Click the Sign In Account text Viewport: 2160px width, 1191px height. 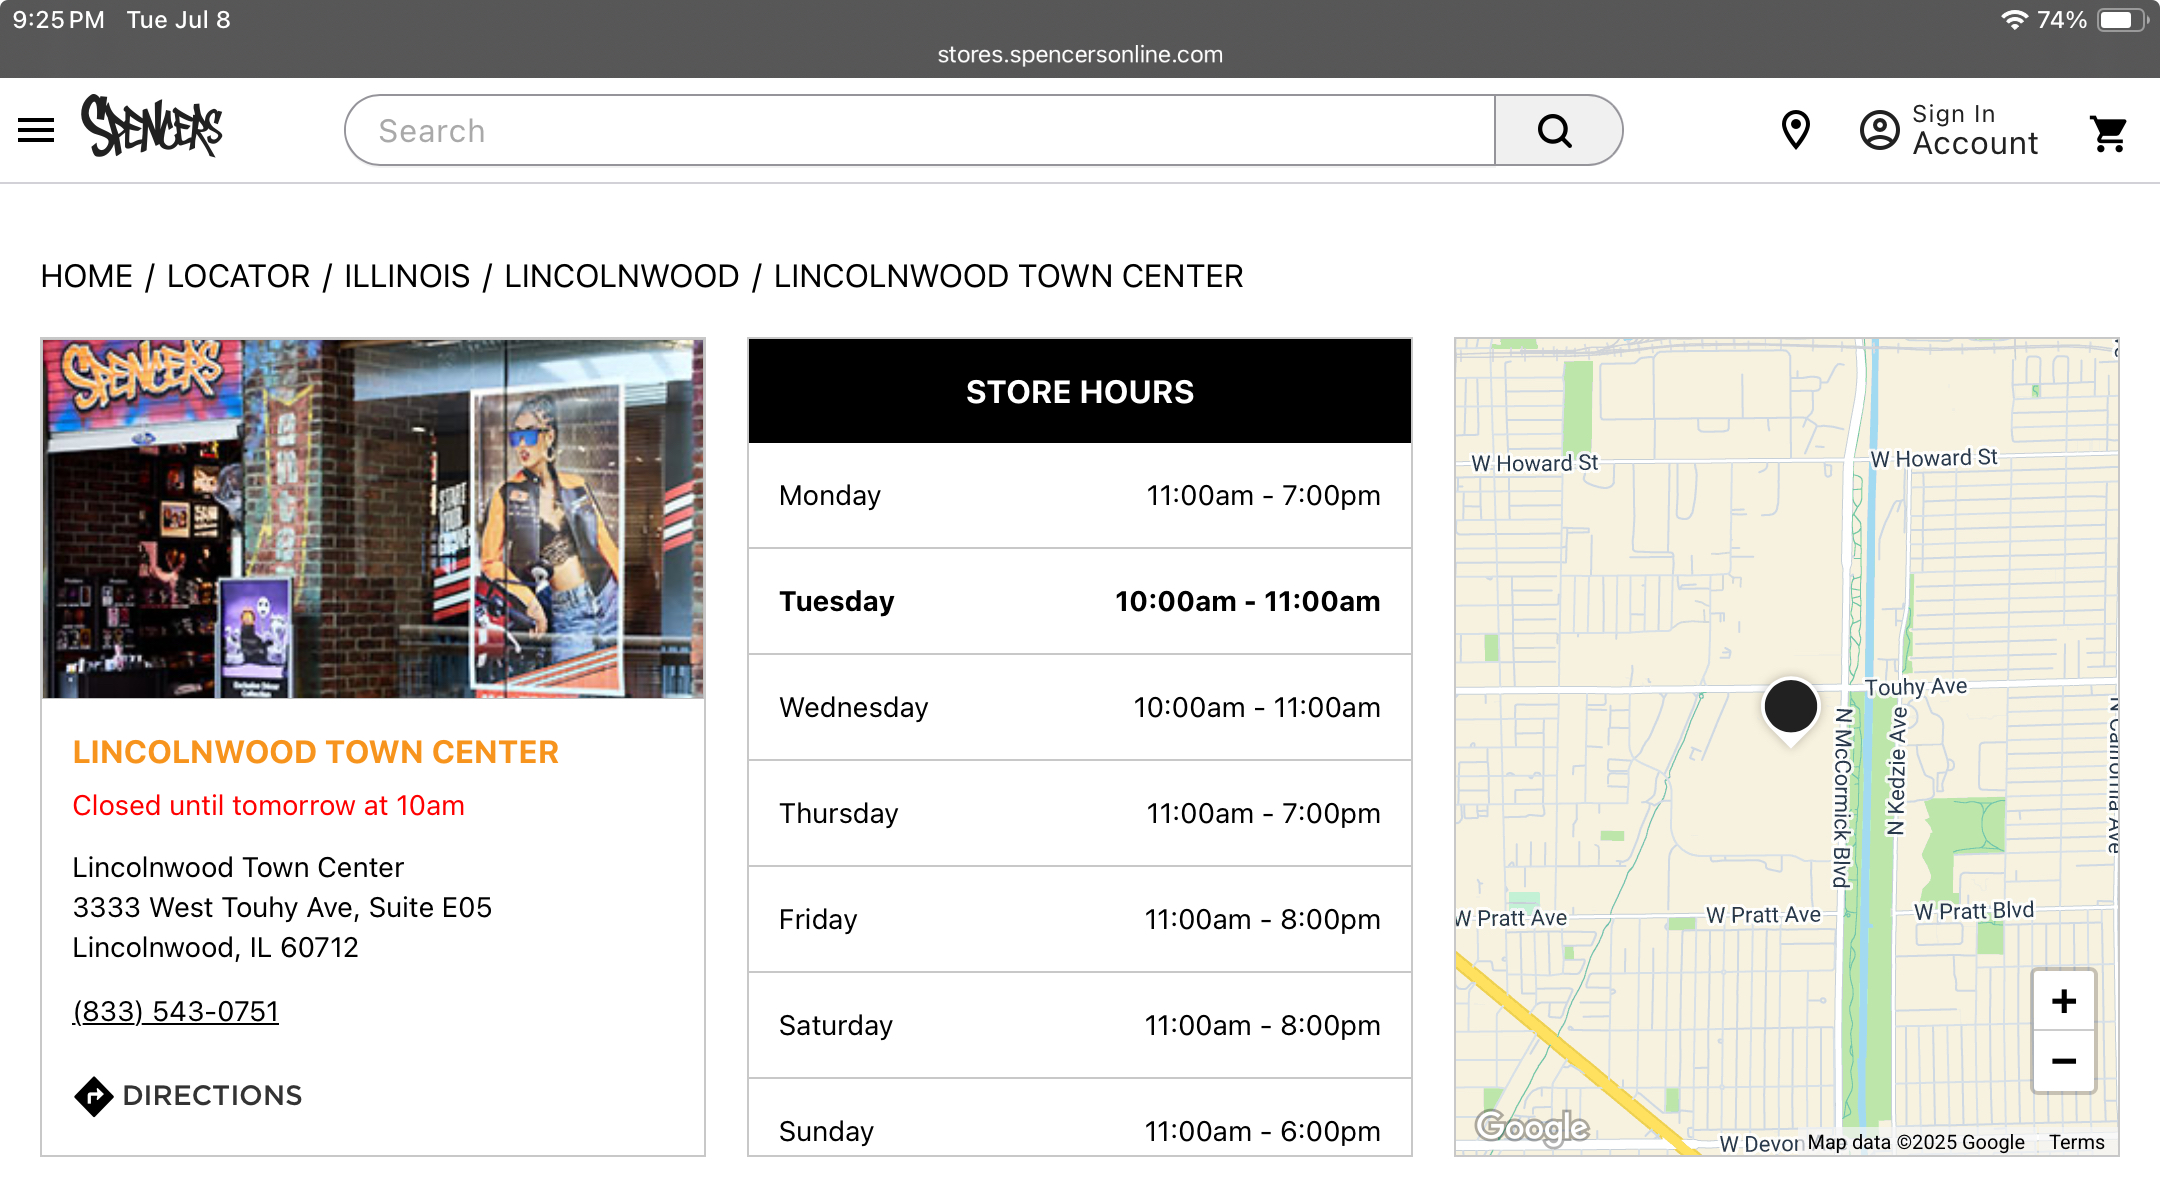click(1975, 130)
